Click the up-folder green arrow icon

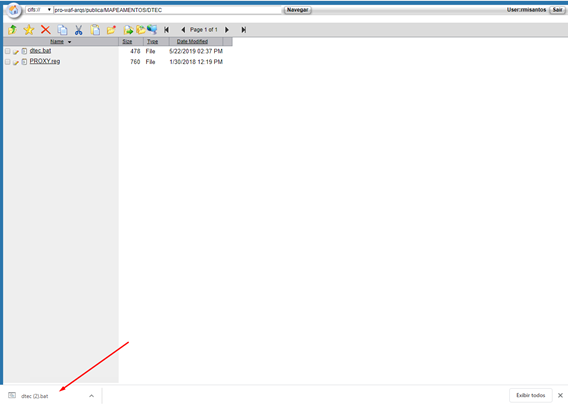coord(12,30)
